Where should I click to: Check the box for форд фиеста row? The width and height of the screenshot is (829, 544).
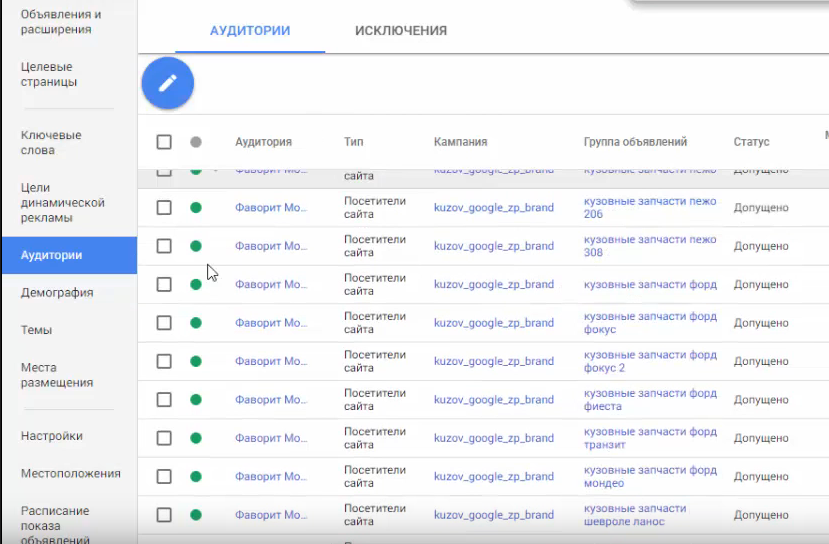164,400
